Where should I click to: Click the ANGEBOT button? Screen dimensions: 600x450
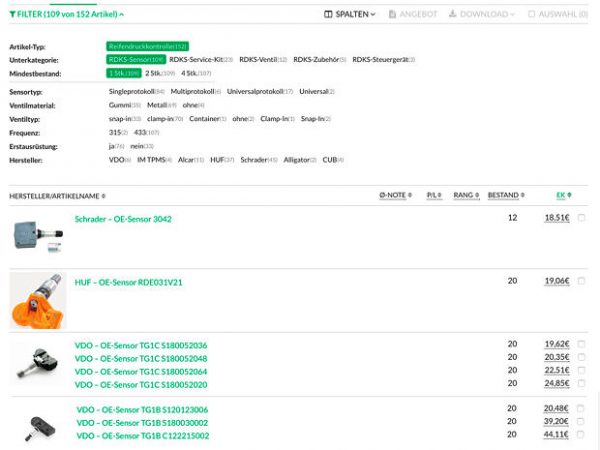412,14
